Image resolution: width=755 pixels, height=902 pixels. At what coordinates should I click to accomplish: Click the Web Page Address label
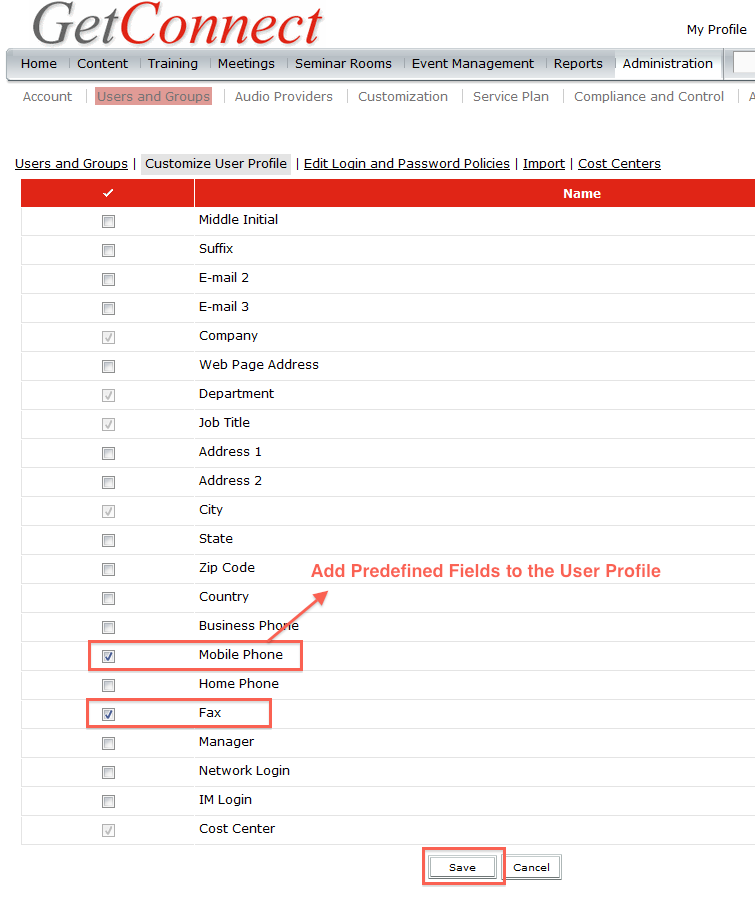point(258,365)
